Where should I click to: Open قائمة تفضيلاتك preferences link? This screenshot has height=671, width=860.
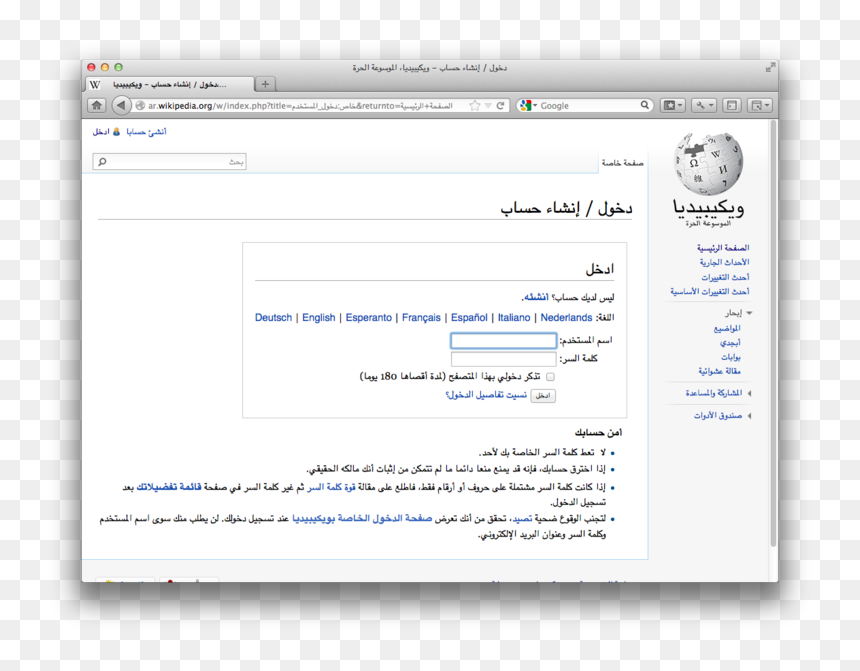168,487
